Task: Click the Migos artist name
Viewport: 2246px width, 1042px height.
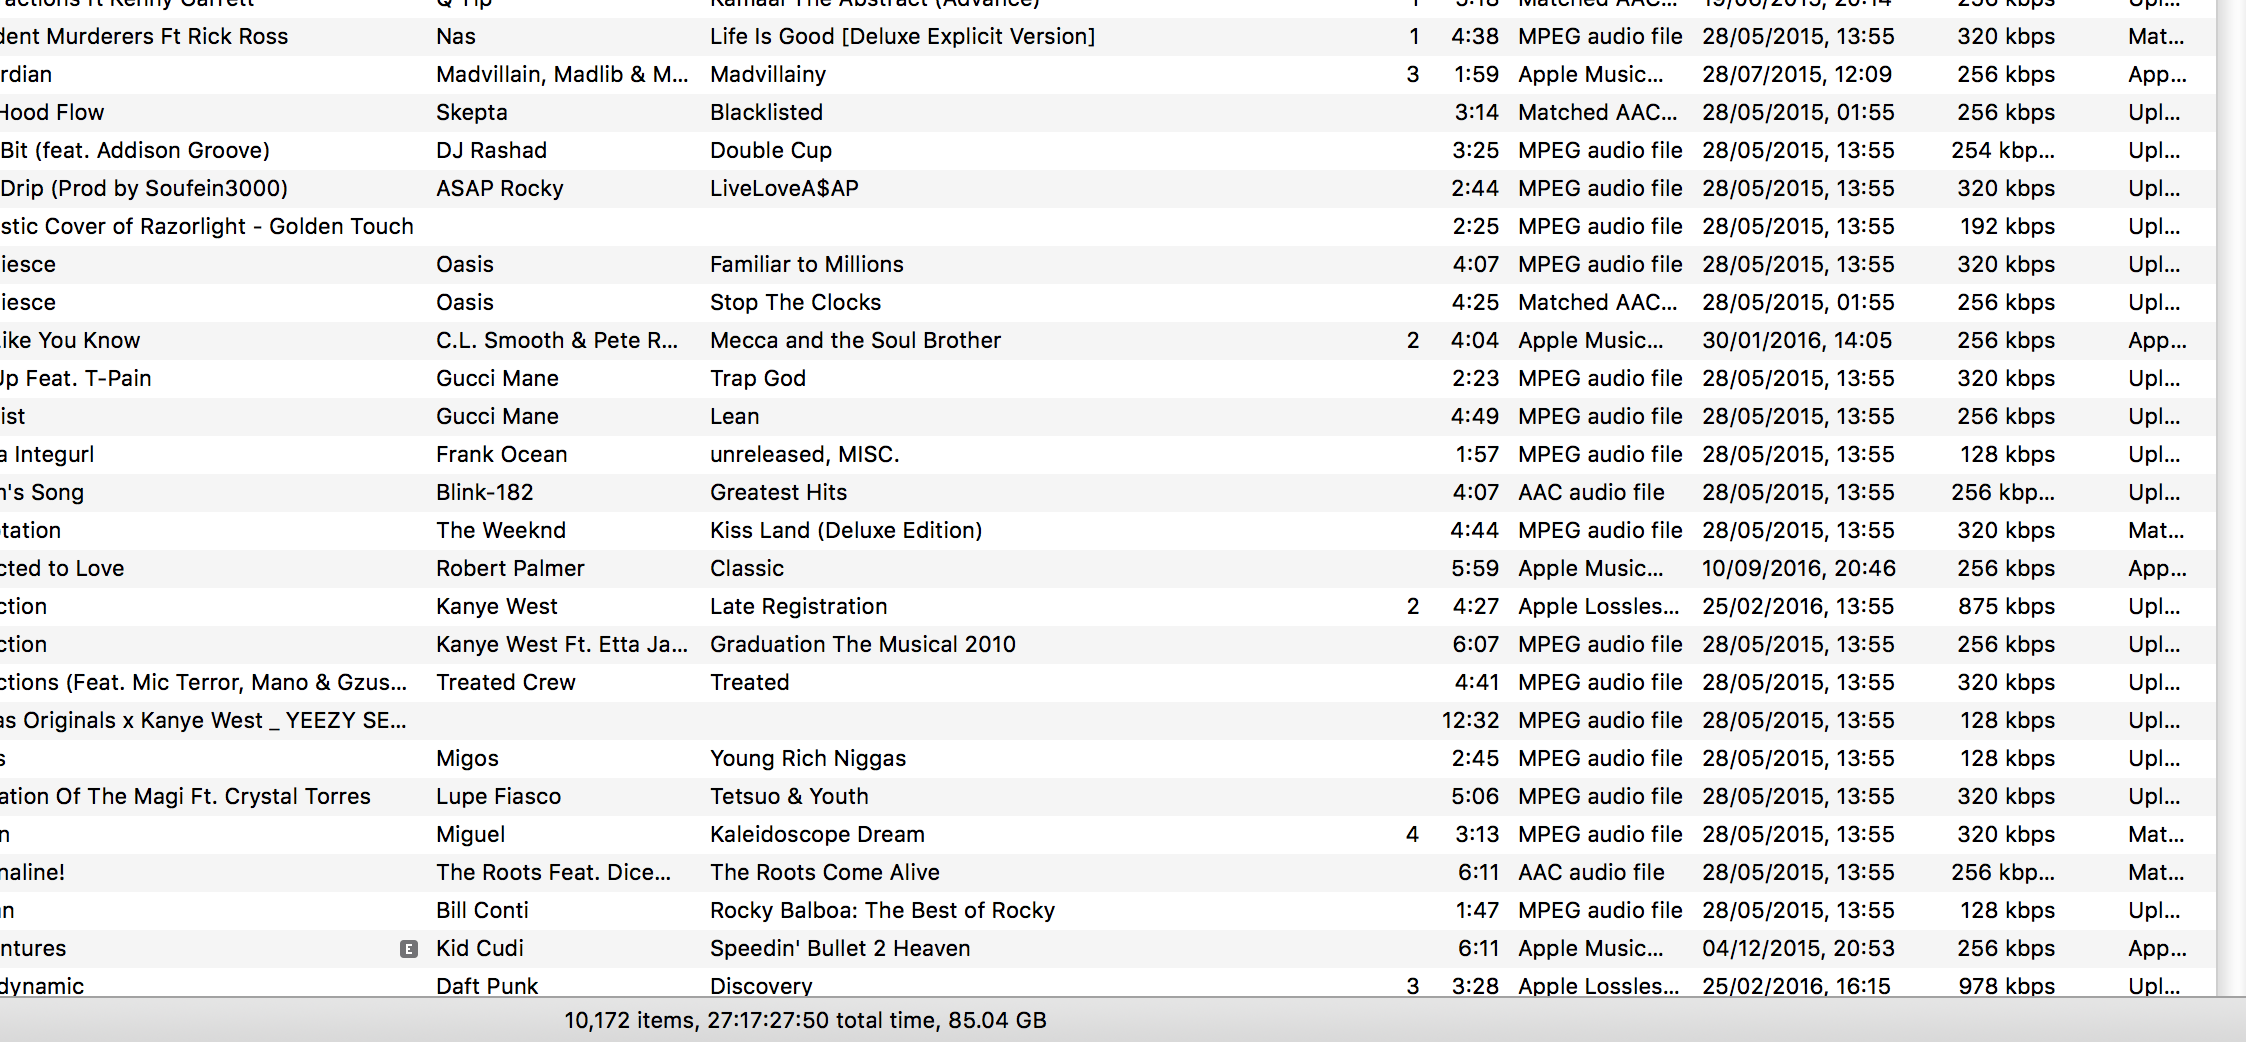Action: point(467,759)
